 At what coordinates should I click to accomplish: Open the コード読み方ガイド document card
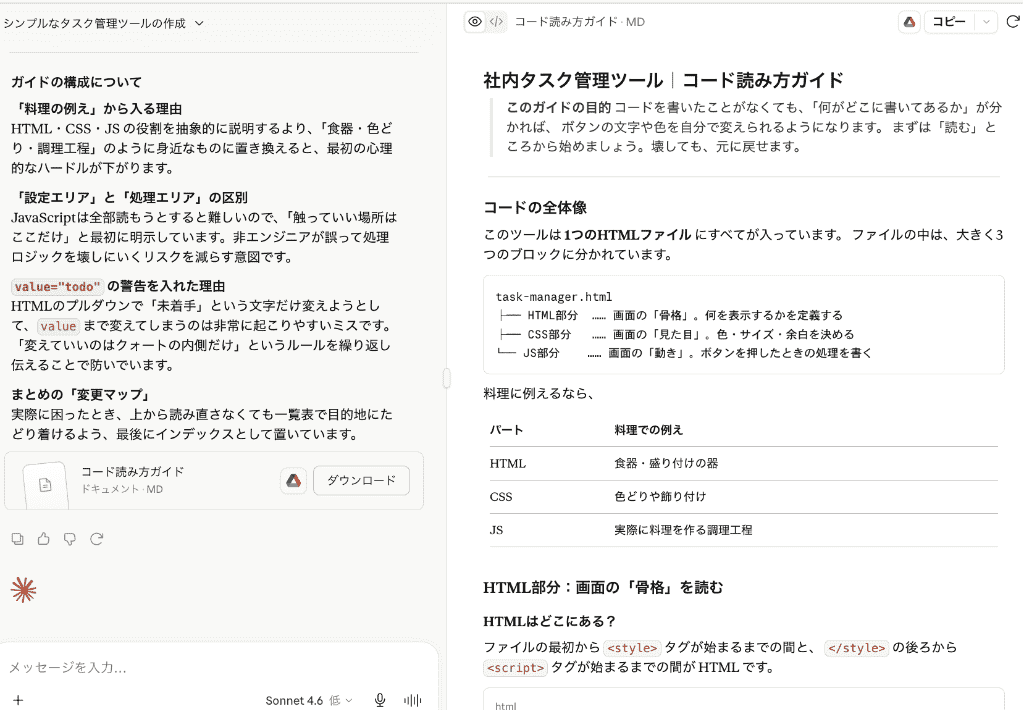214,480
